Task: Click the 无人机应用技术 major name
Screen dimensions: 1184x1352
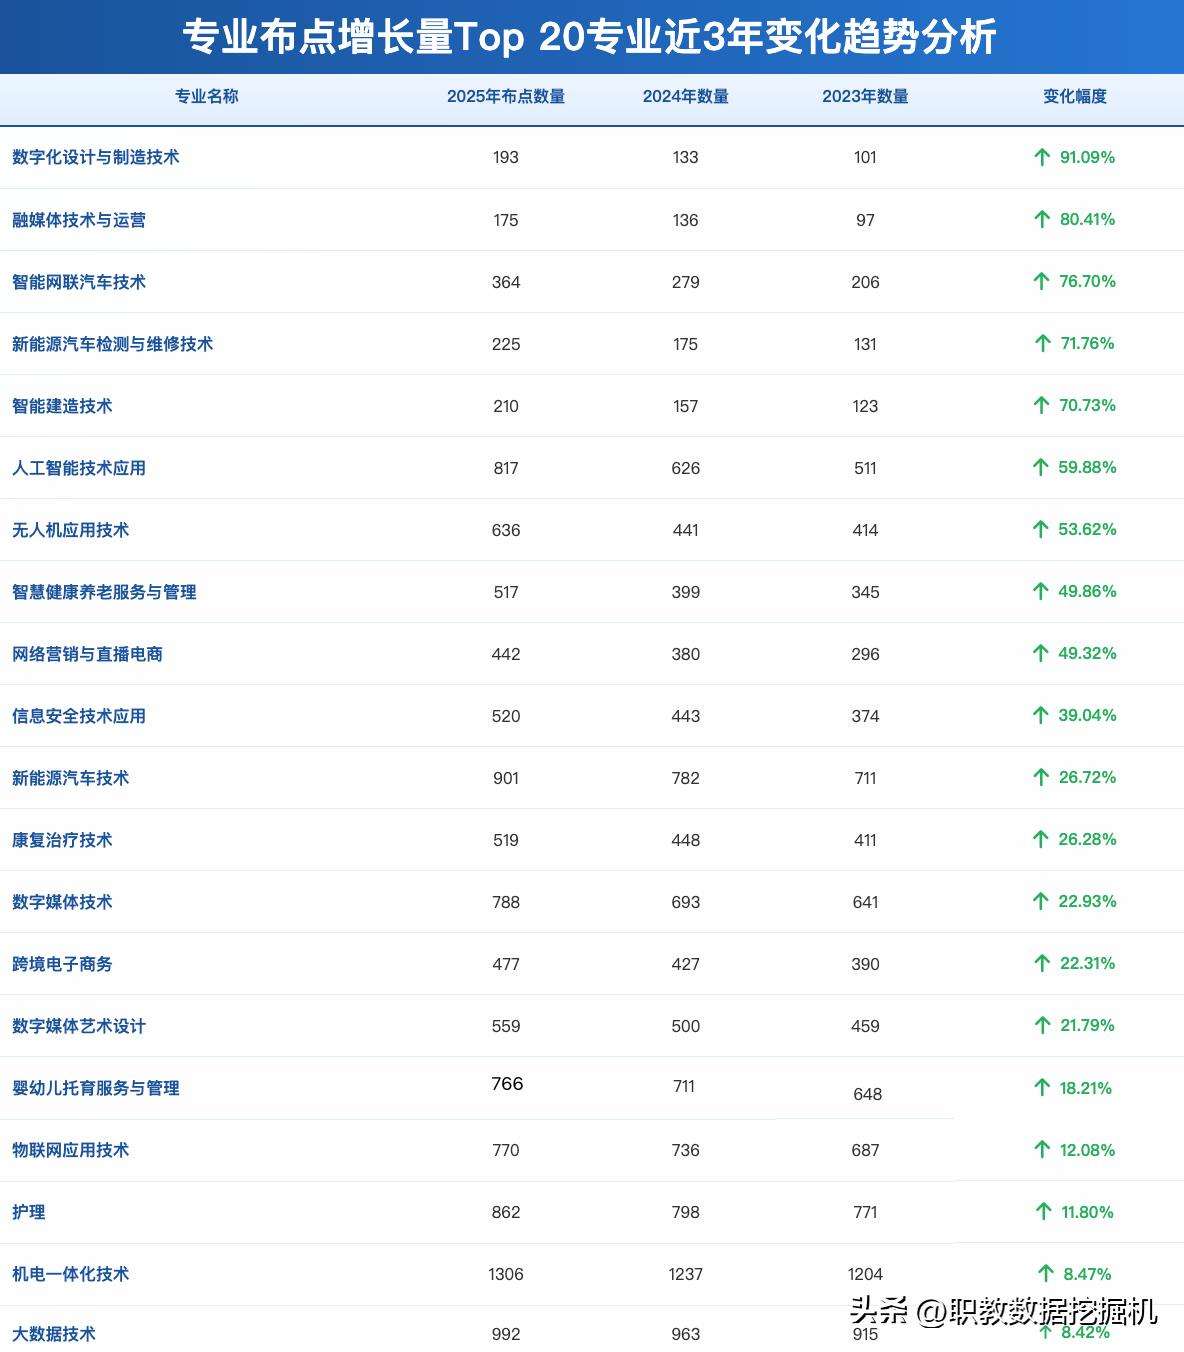Action: 71,530
